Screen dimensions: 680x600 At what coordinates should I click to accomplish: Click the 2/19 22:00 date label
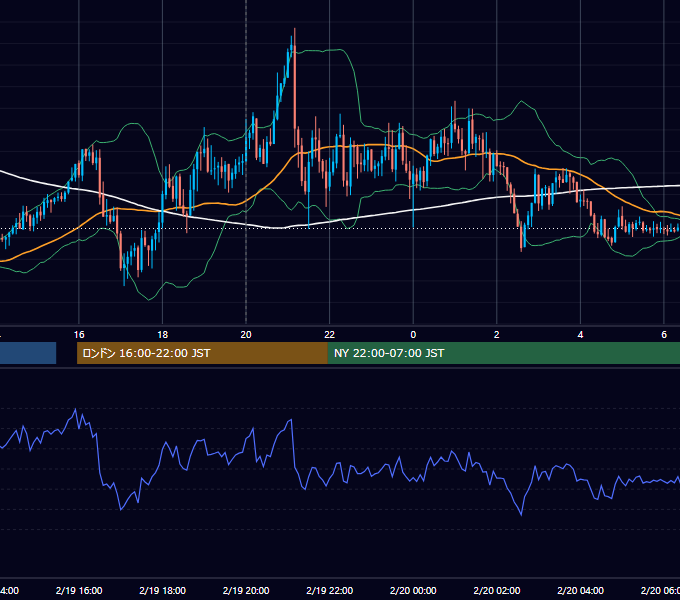pos(330,590)
